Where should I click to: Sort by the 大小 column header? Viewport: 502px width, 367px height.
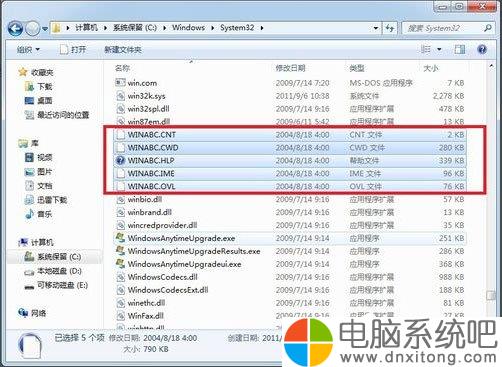(x=431, y=68)
